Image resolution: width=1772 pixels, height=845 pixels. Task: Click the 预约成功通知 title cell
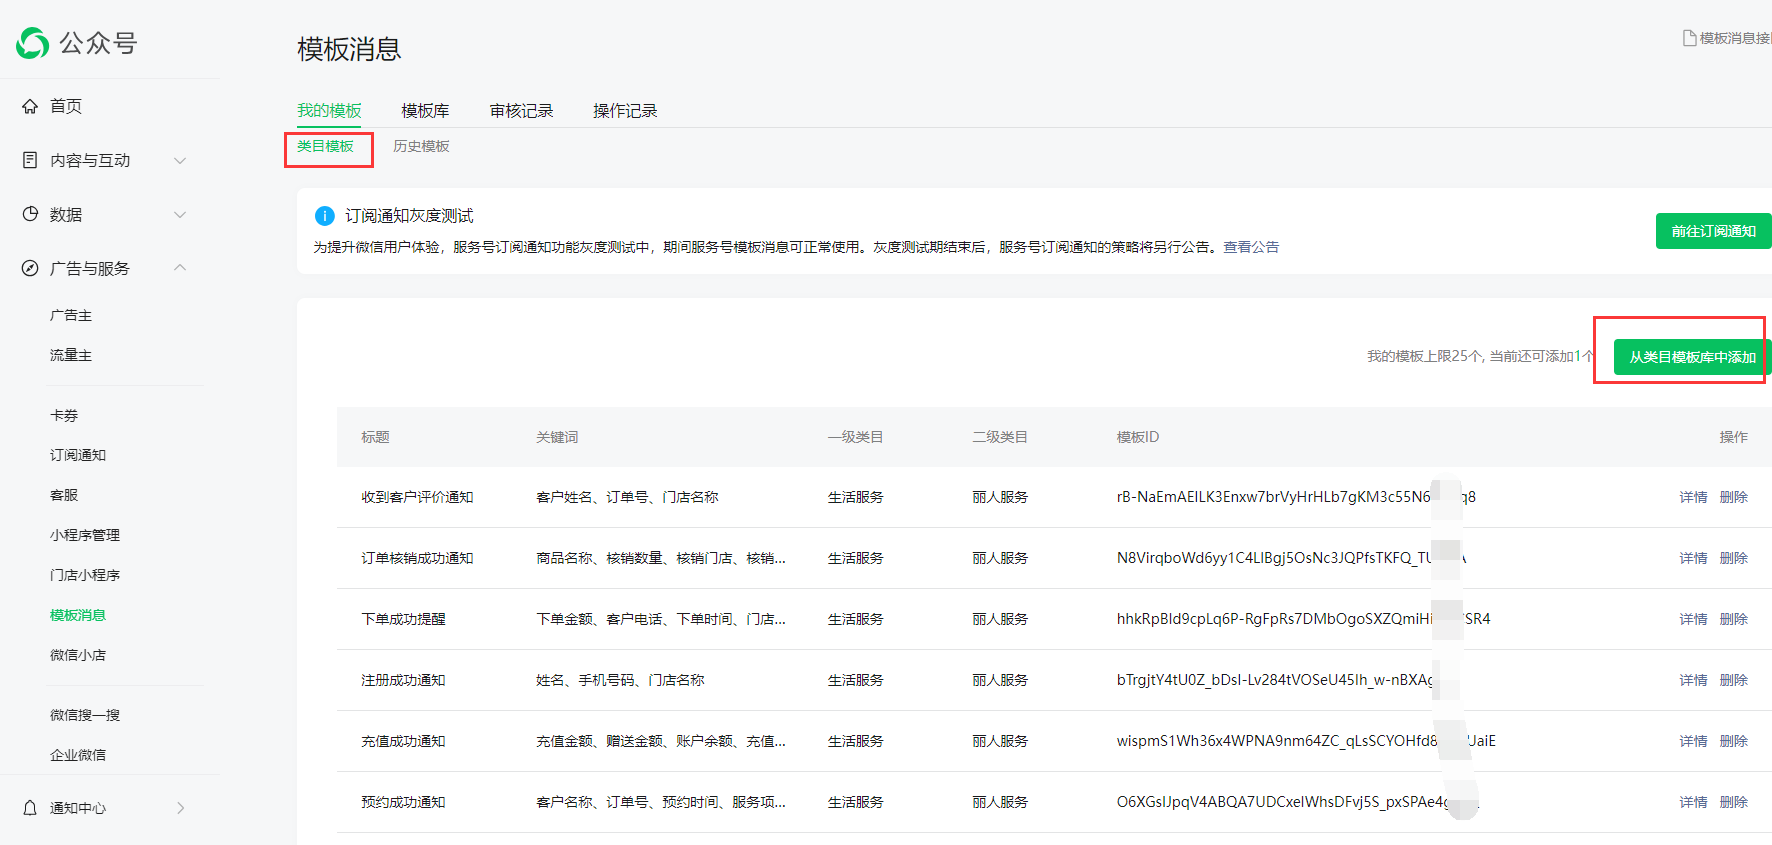point(403,802)
